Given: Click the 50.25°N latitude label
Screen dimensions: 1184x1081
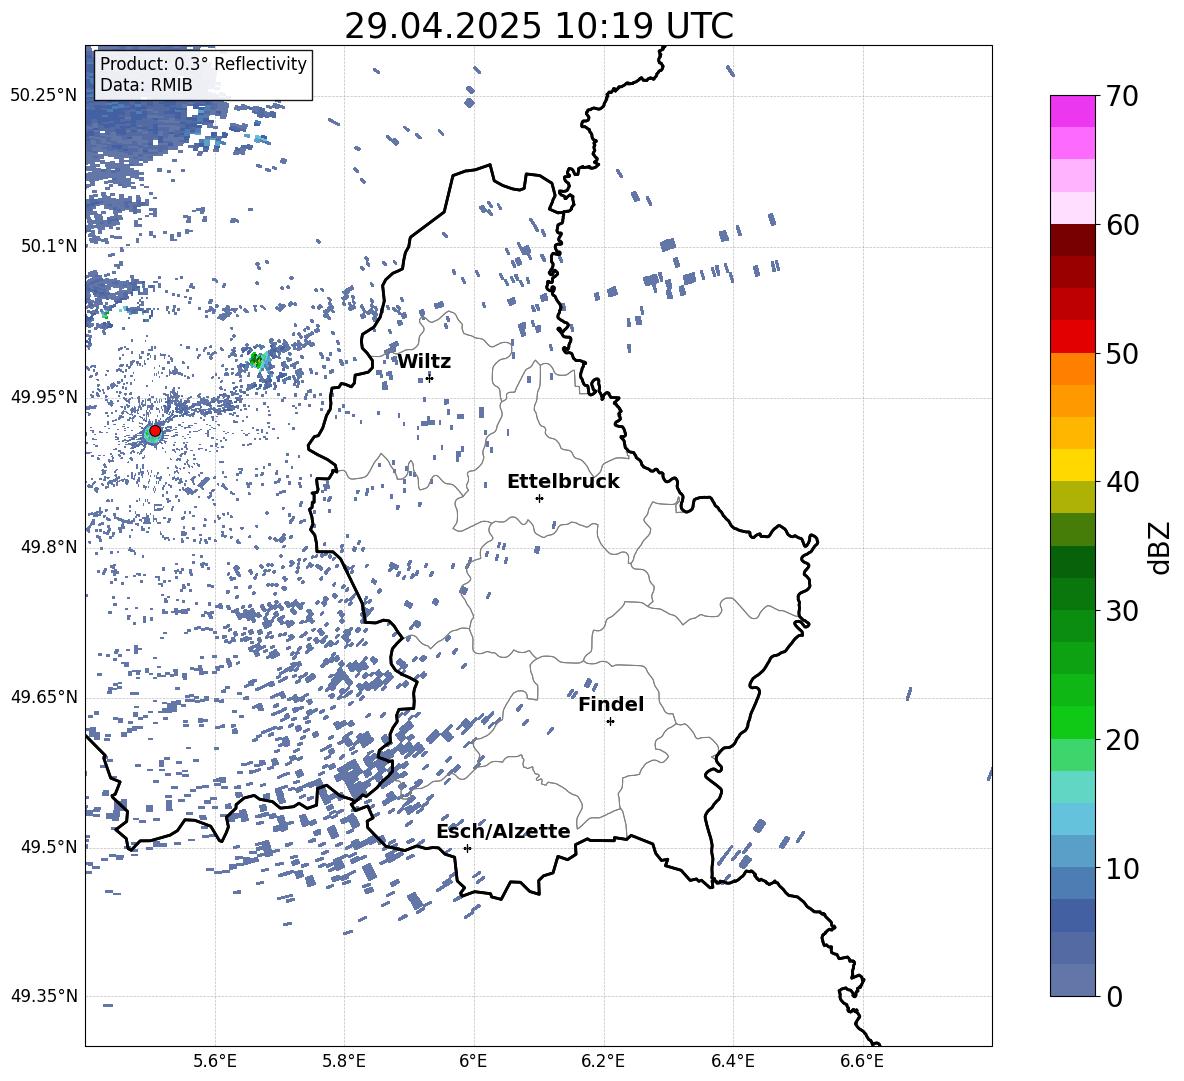Looking at the screenshot, I should point(44,96).
